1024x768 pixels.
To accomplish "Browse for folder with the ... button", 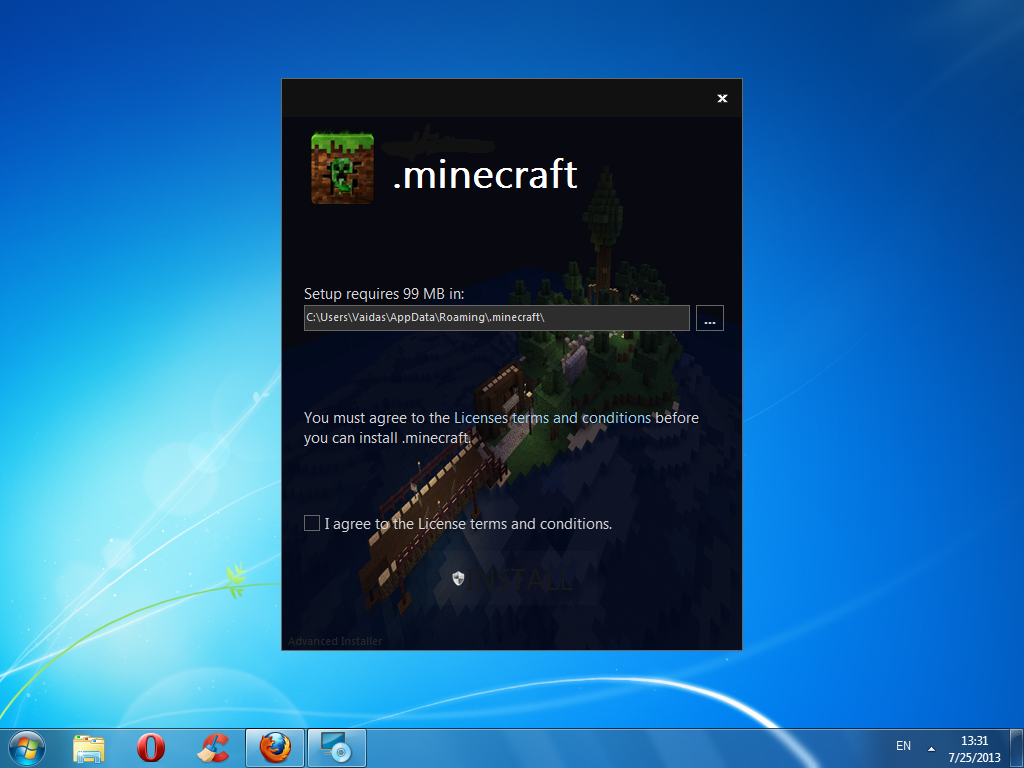I will (x=709, y=318).
